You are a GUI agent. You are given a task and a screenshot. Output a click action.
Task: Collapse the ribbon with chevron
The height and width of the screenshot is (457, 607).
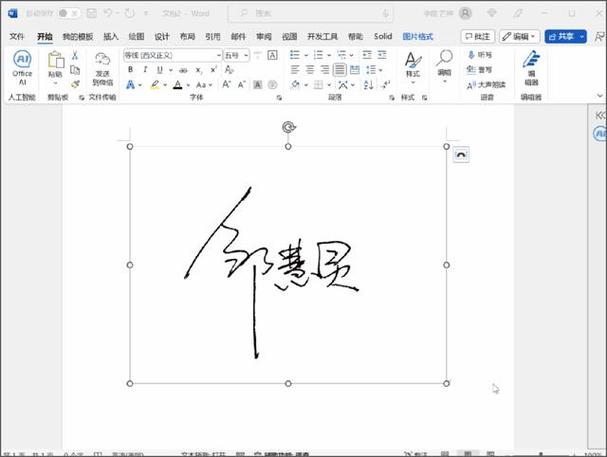[x=600, y=95]
